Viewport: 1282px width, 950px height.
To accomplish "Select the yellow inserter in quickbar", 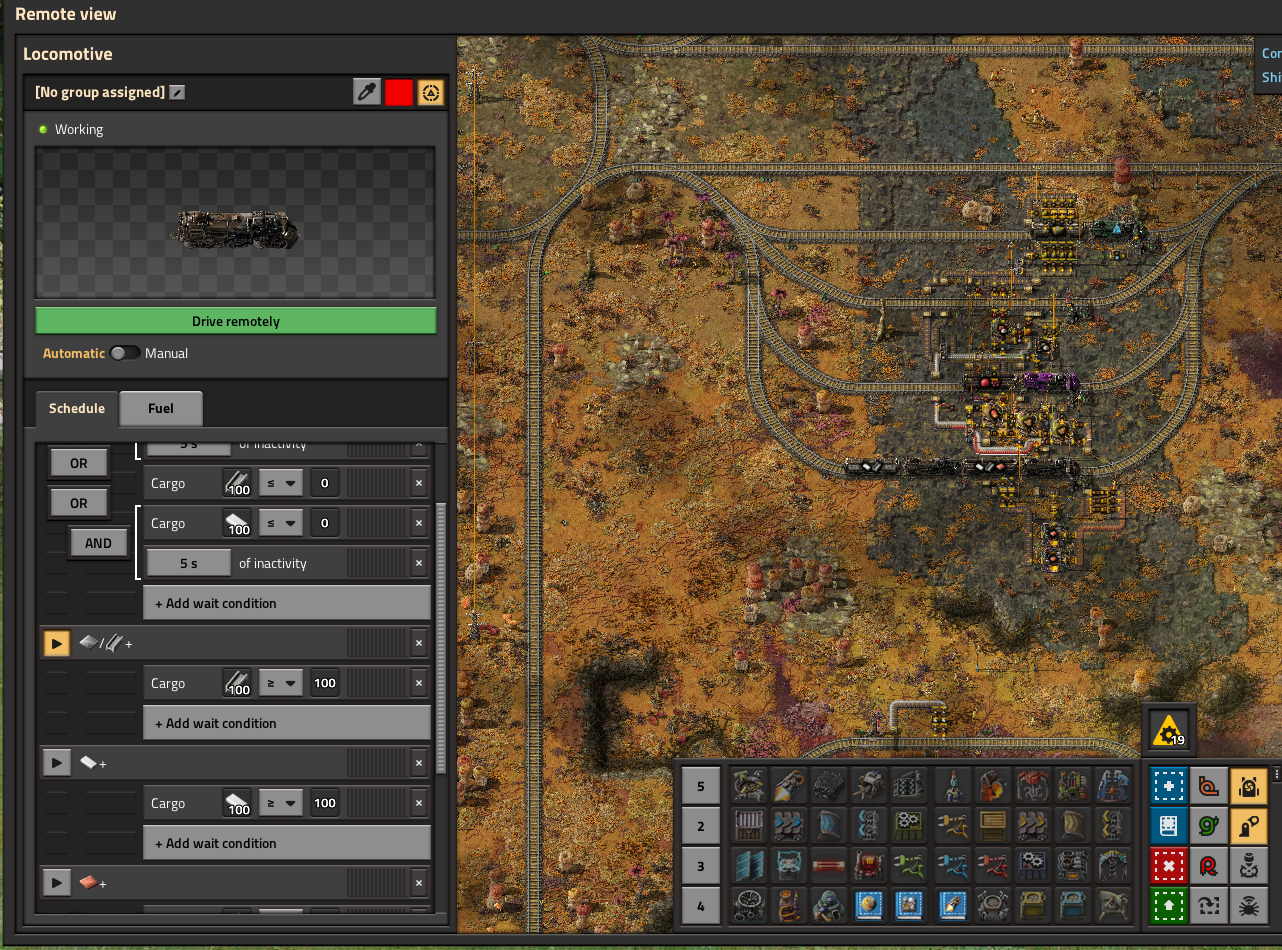I will pos(954,826).
